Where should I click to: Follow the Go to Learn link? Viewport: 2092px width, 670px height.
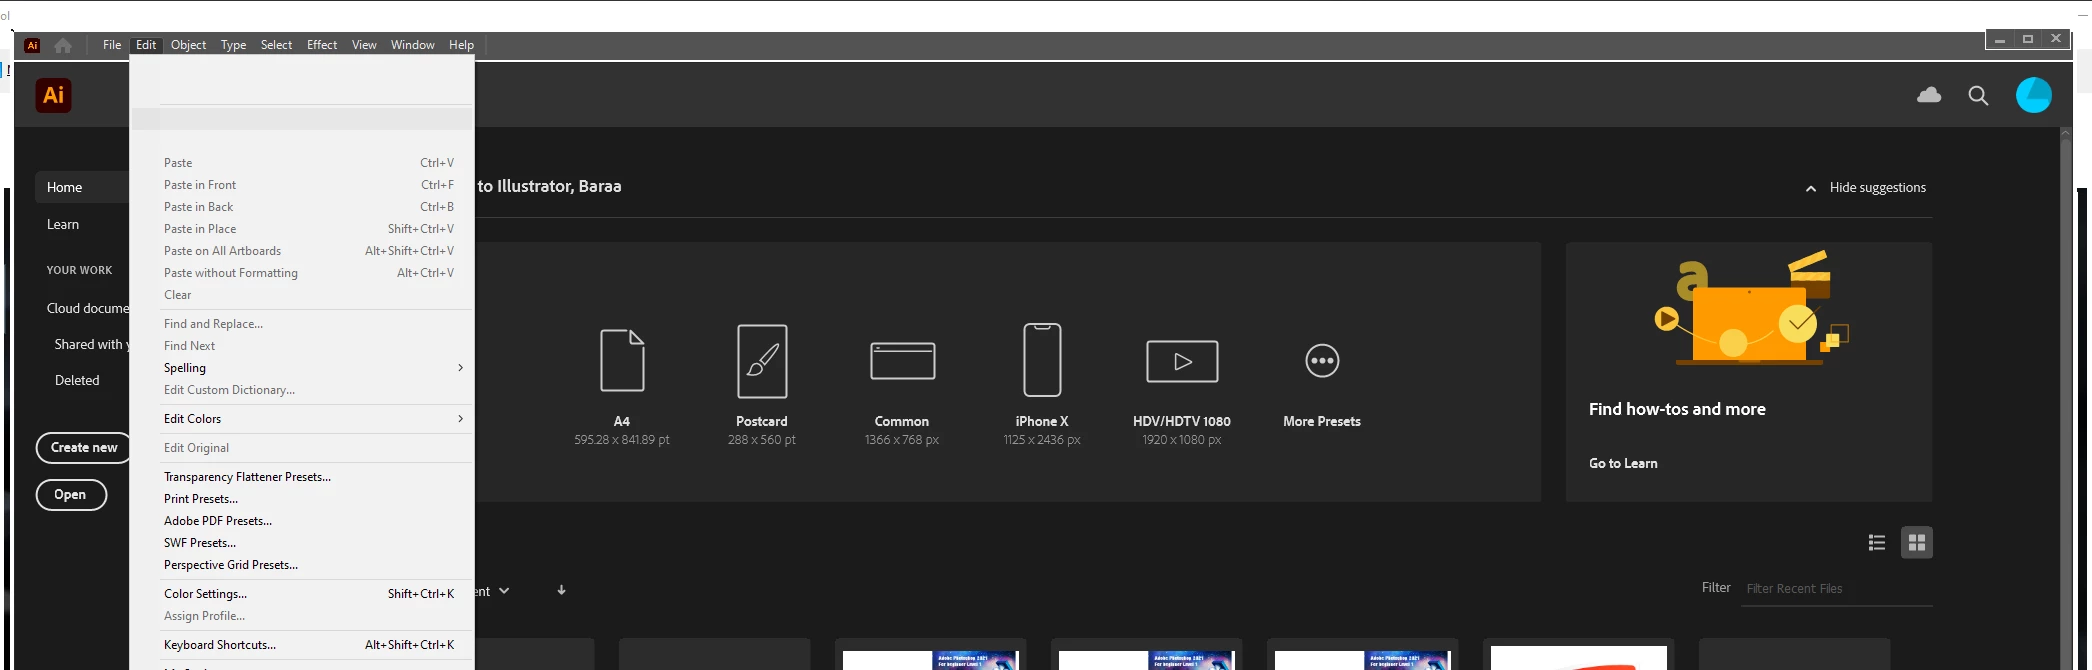tap(1623, 463)
